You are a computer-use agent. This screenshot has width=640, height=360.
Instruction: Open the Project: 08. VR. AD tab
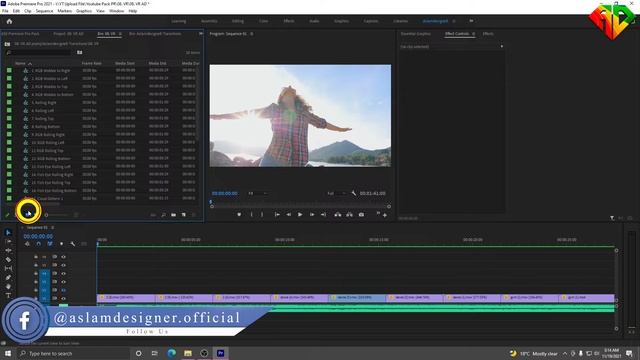(x=69, y=34)
